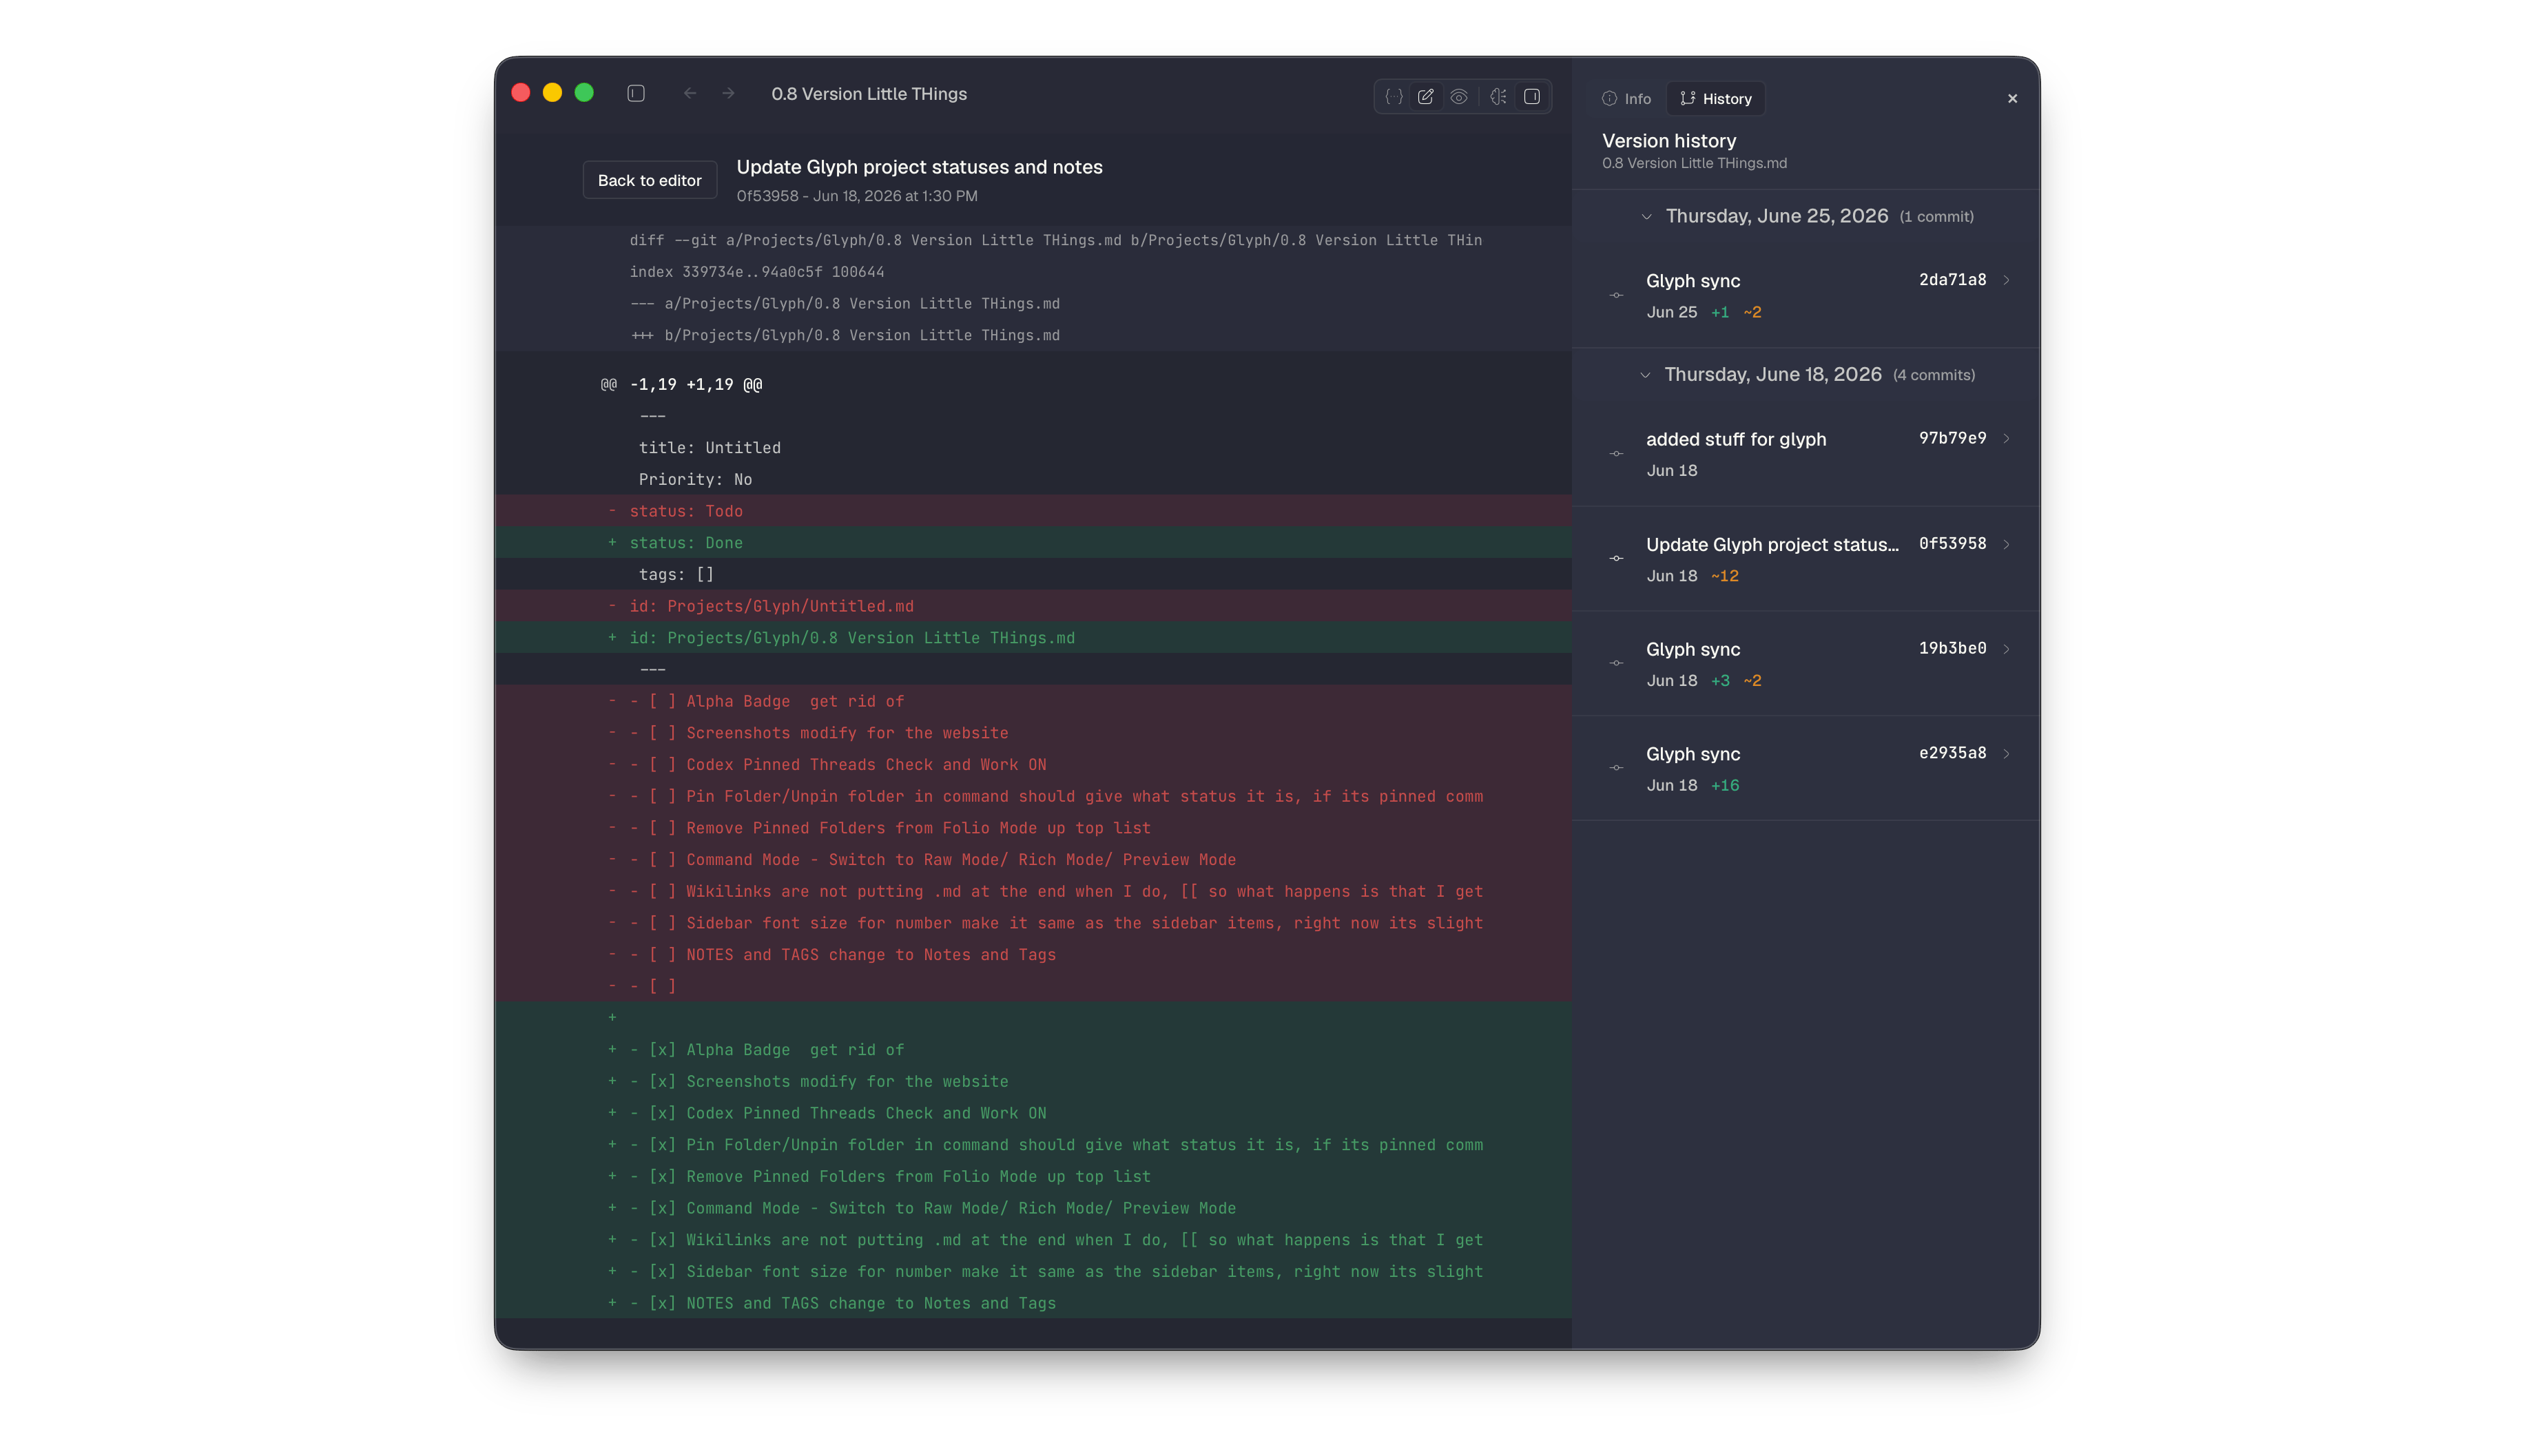
Task: Select the rich edit pencil icon
Action: [1426, 97]
